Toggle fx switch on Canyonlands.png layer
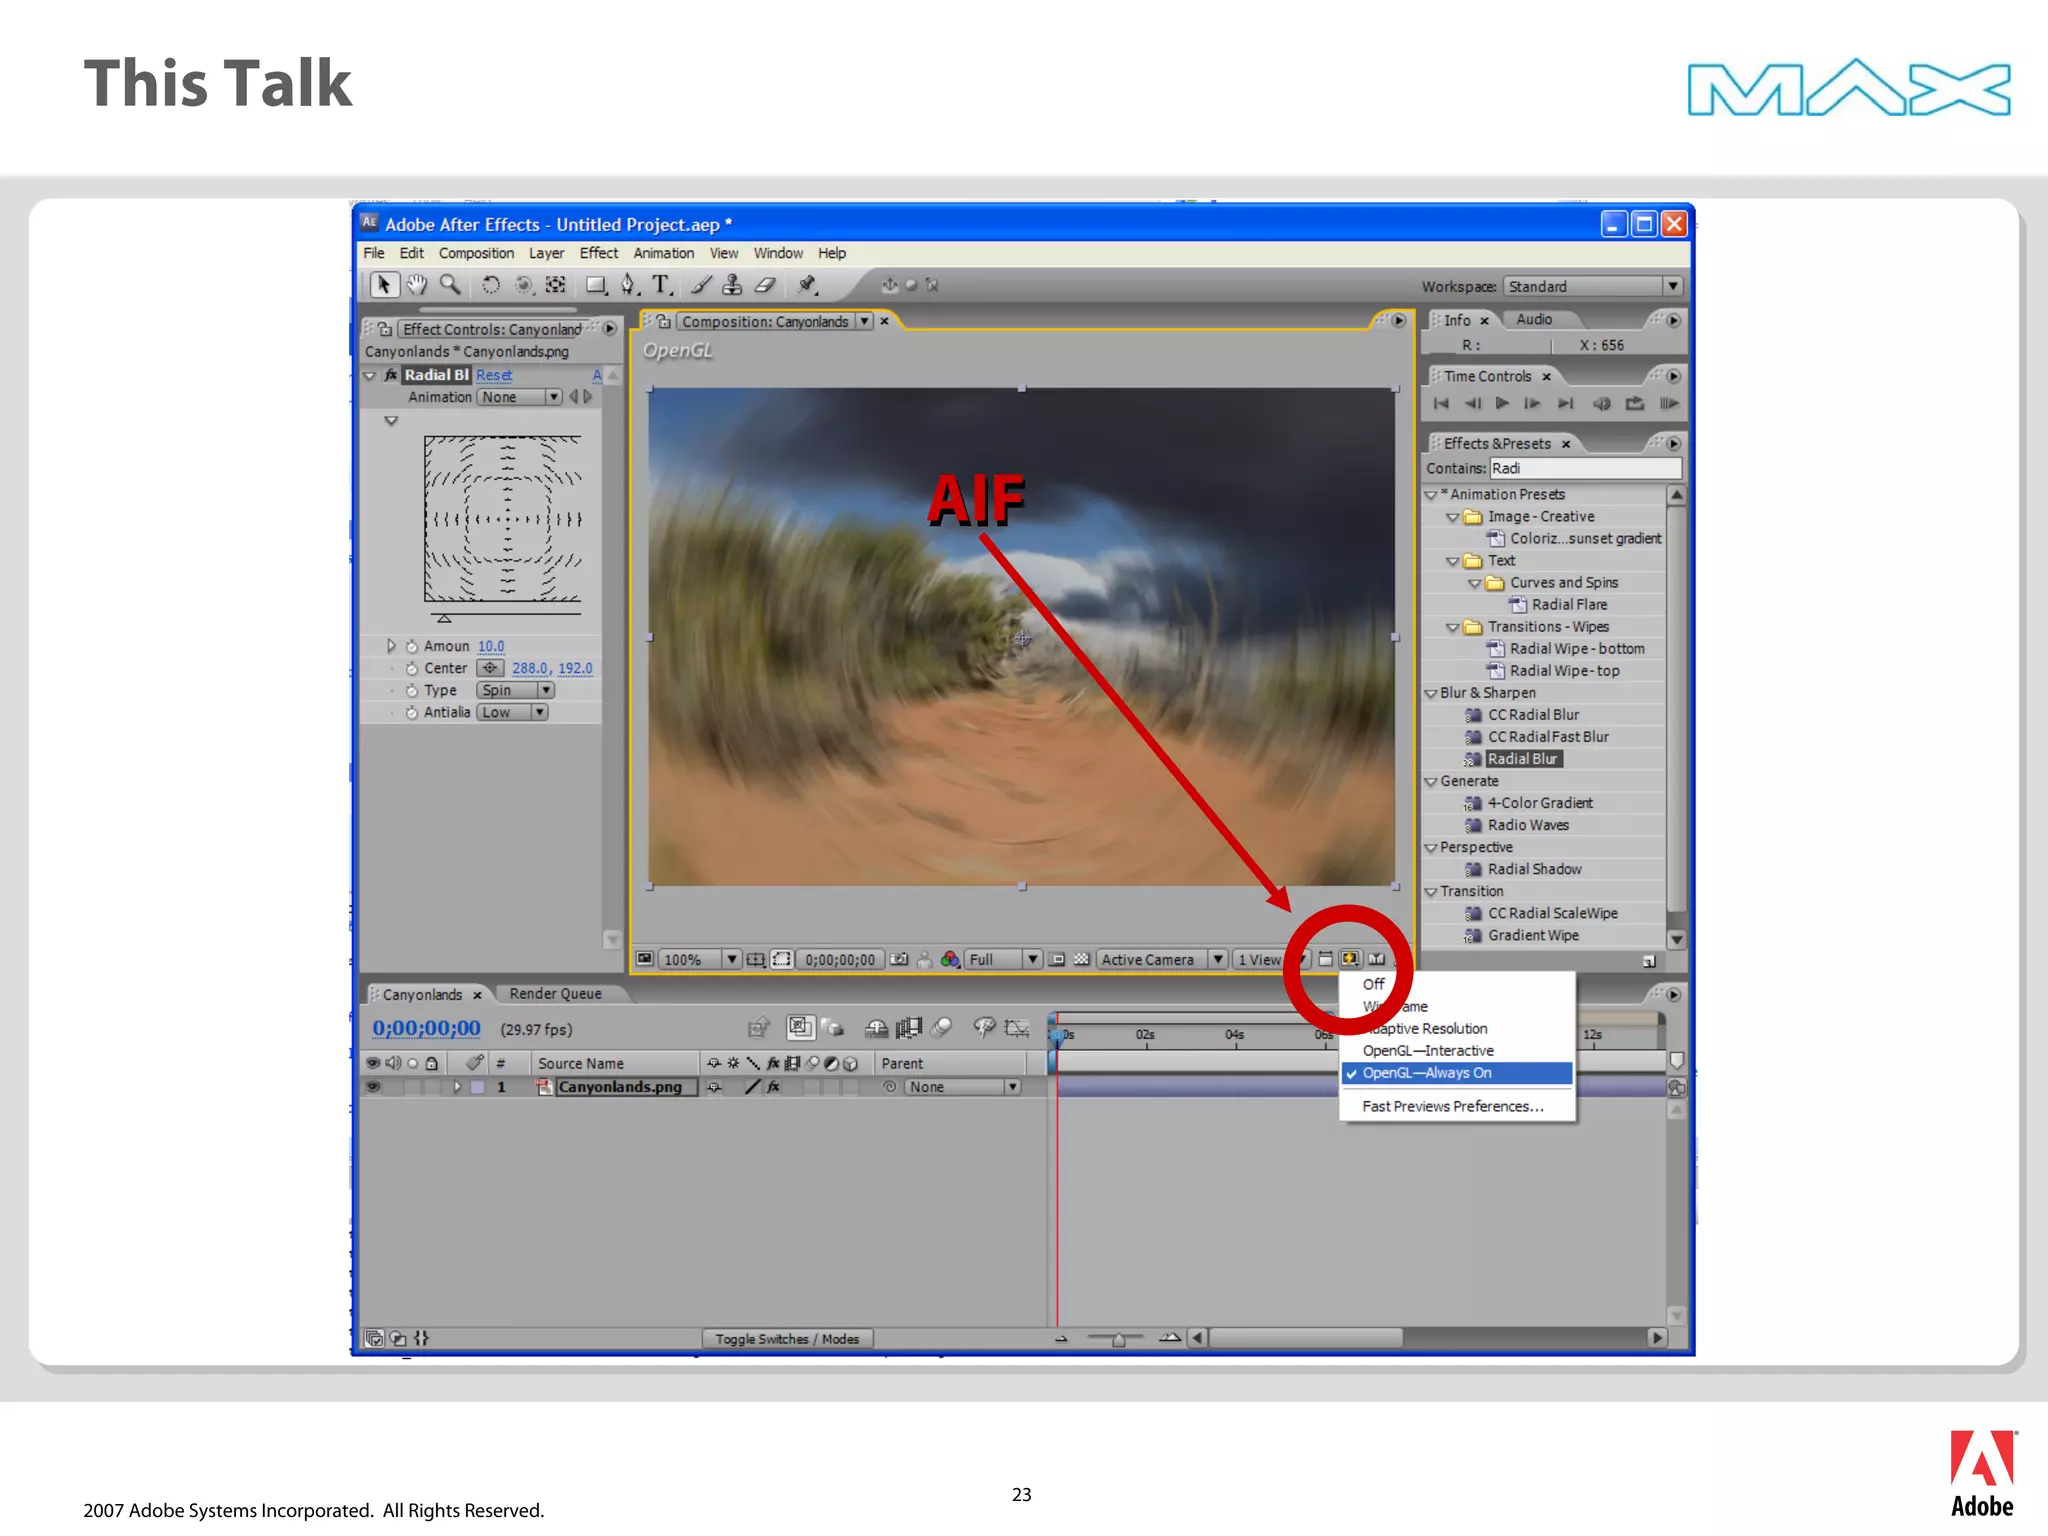 773,1087
